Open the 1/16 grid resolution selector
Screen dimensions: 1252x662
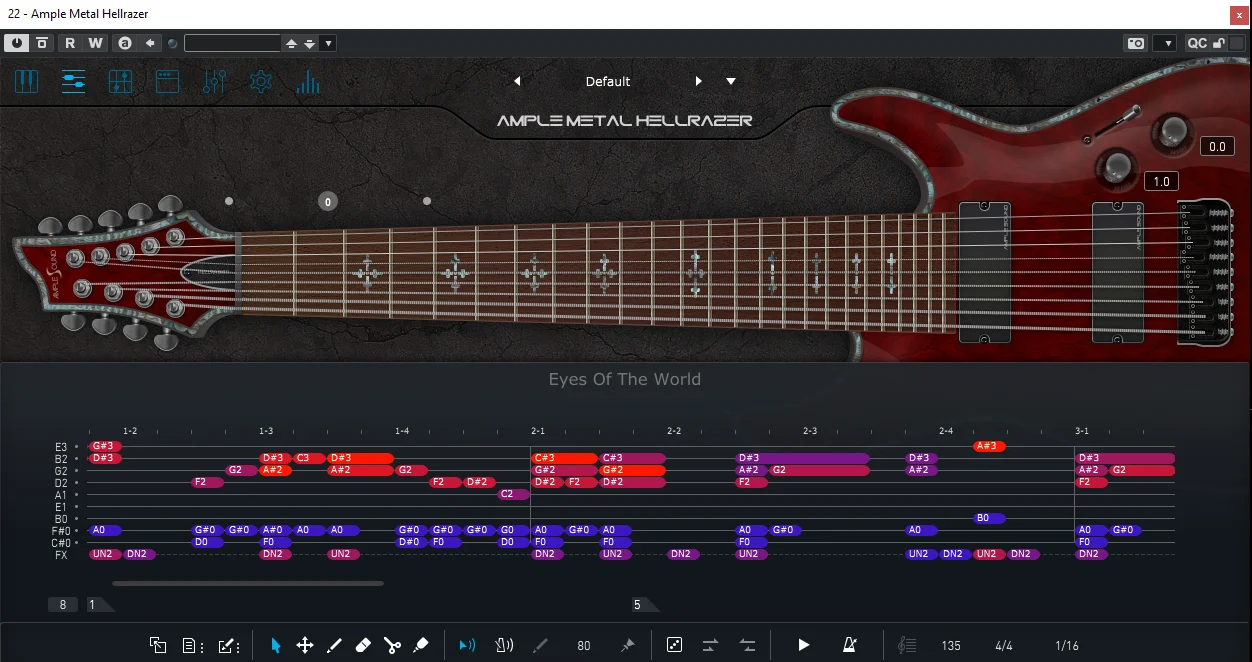point(1067,645)
